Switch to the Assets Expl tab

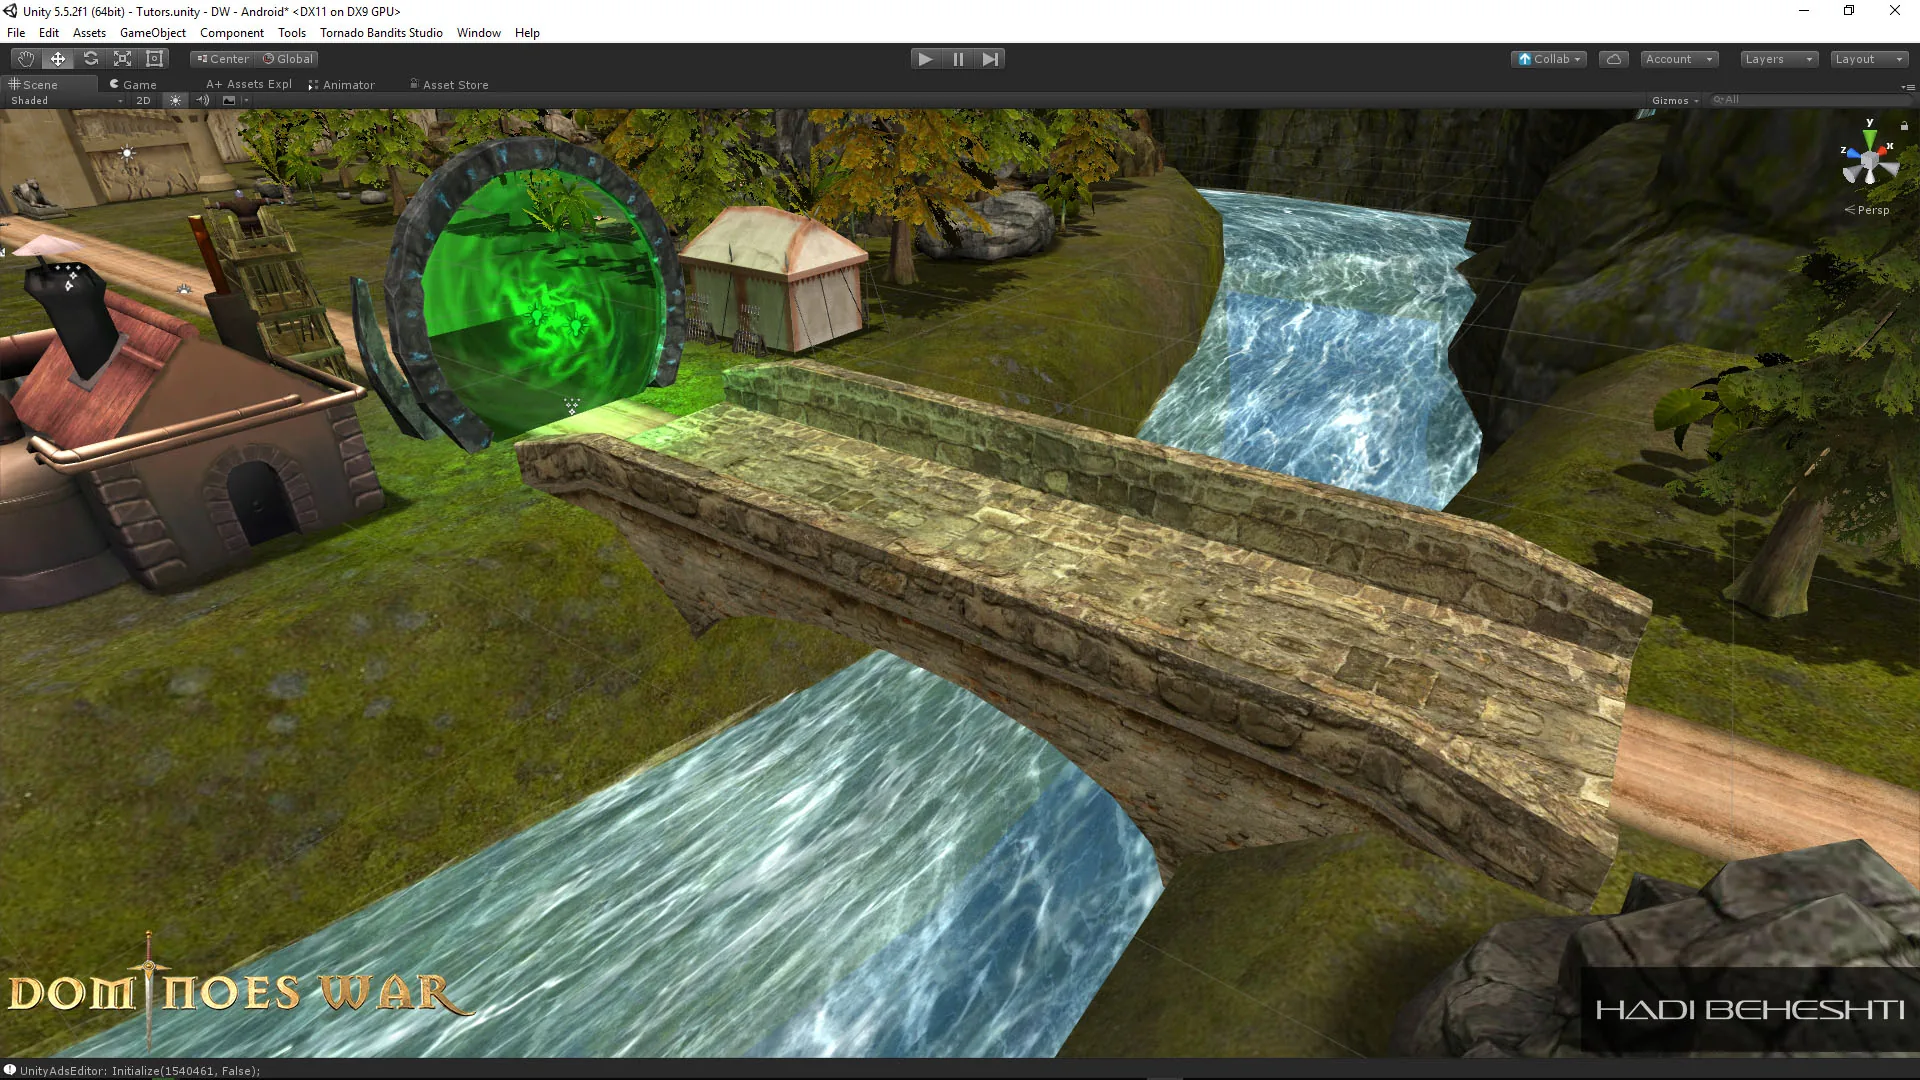click(x=249, y=85)
